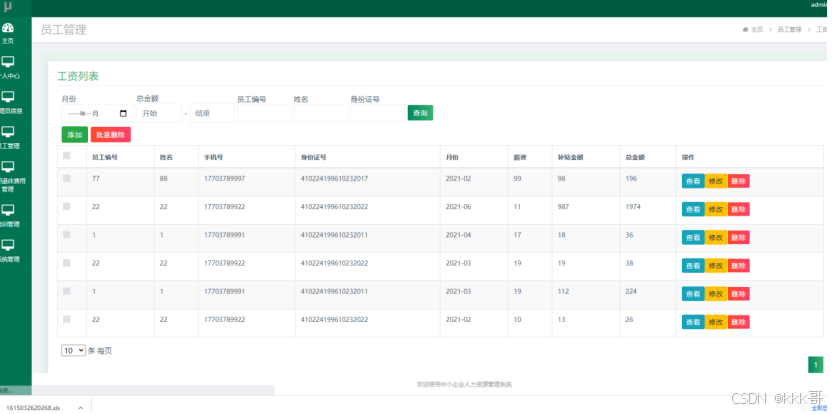Click the 总金额 开始 input field

point(159,113)
